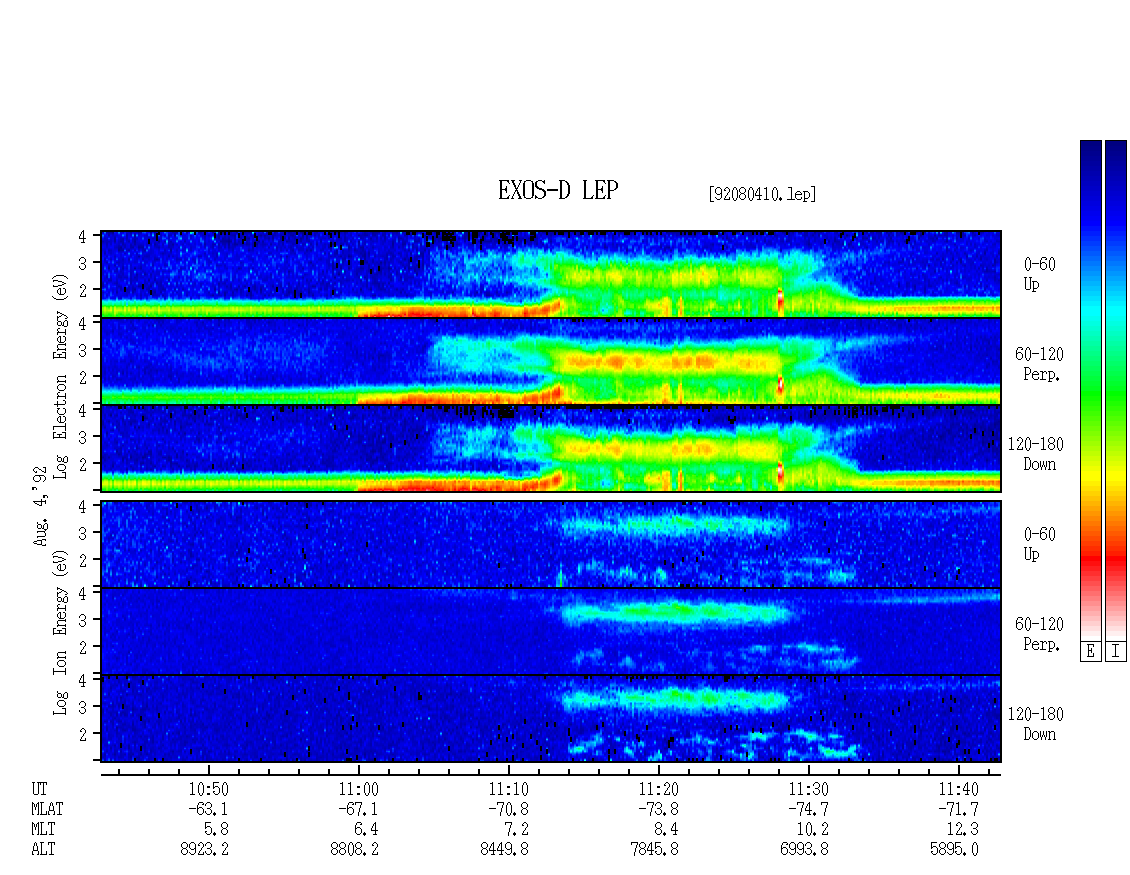
Task: Click the MLT value 12.3
Action: tap(962, 830)
